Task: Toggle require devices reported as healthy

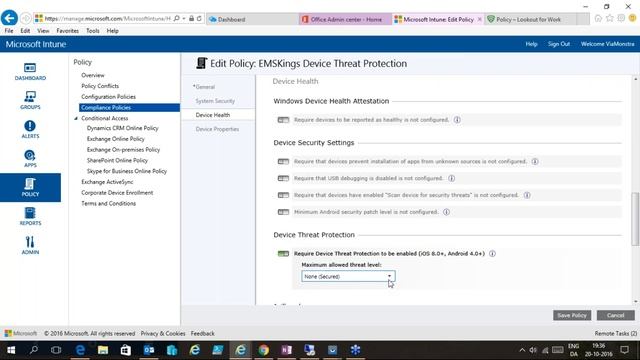Action: 283,120
